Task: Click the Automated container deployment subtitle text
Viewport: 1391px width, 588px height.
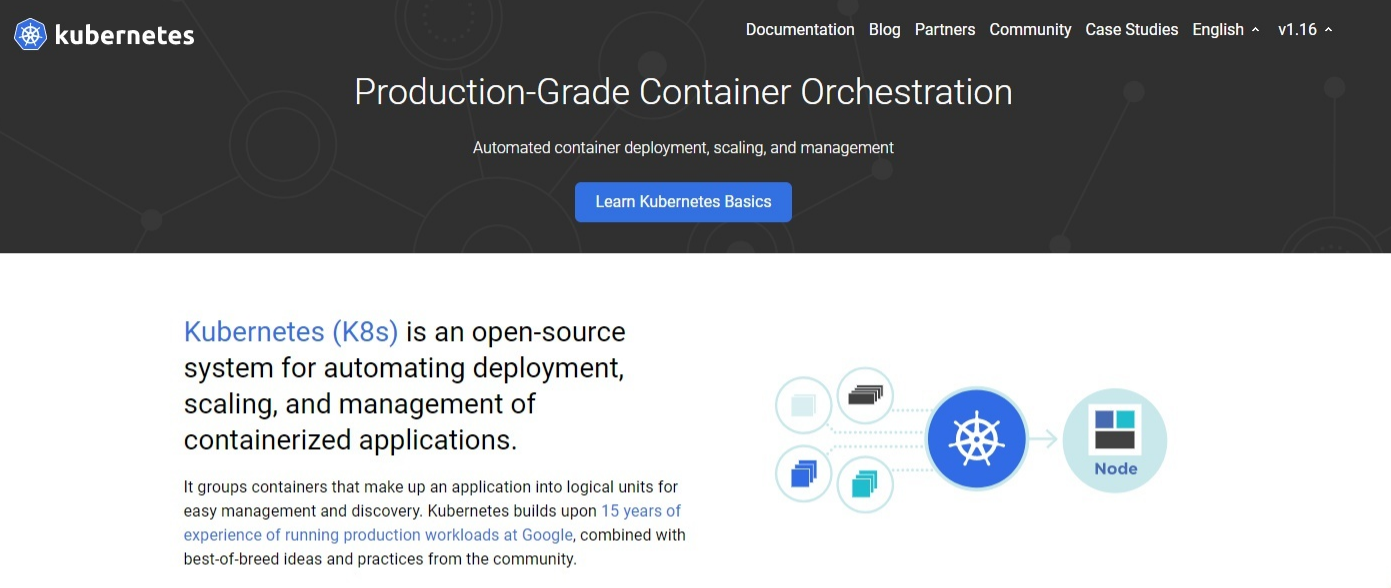Action: click(683, 148)
